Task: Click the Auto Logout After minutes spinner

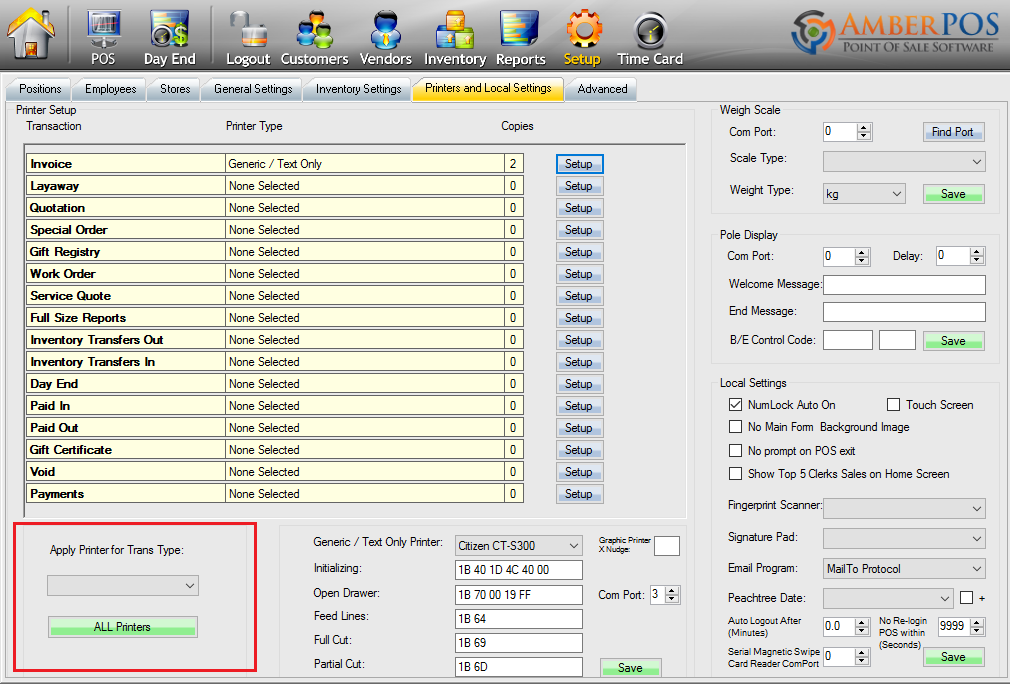Action: click(x=847, y=626)
